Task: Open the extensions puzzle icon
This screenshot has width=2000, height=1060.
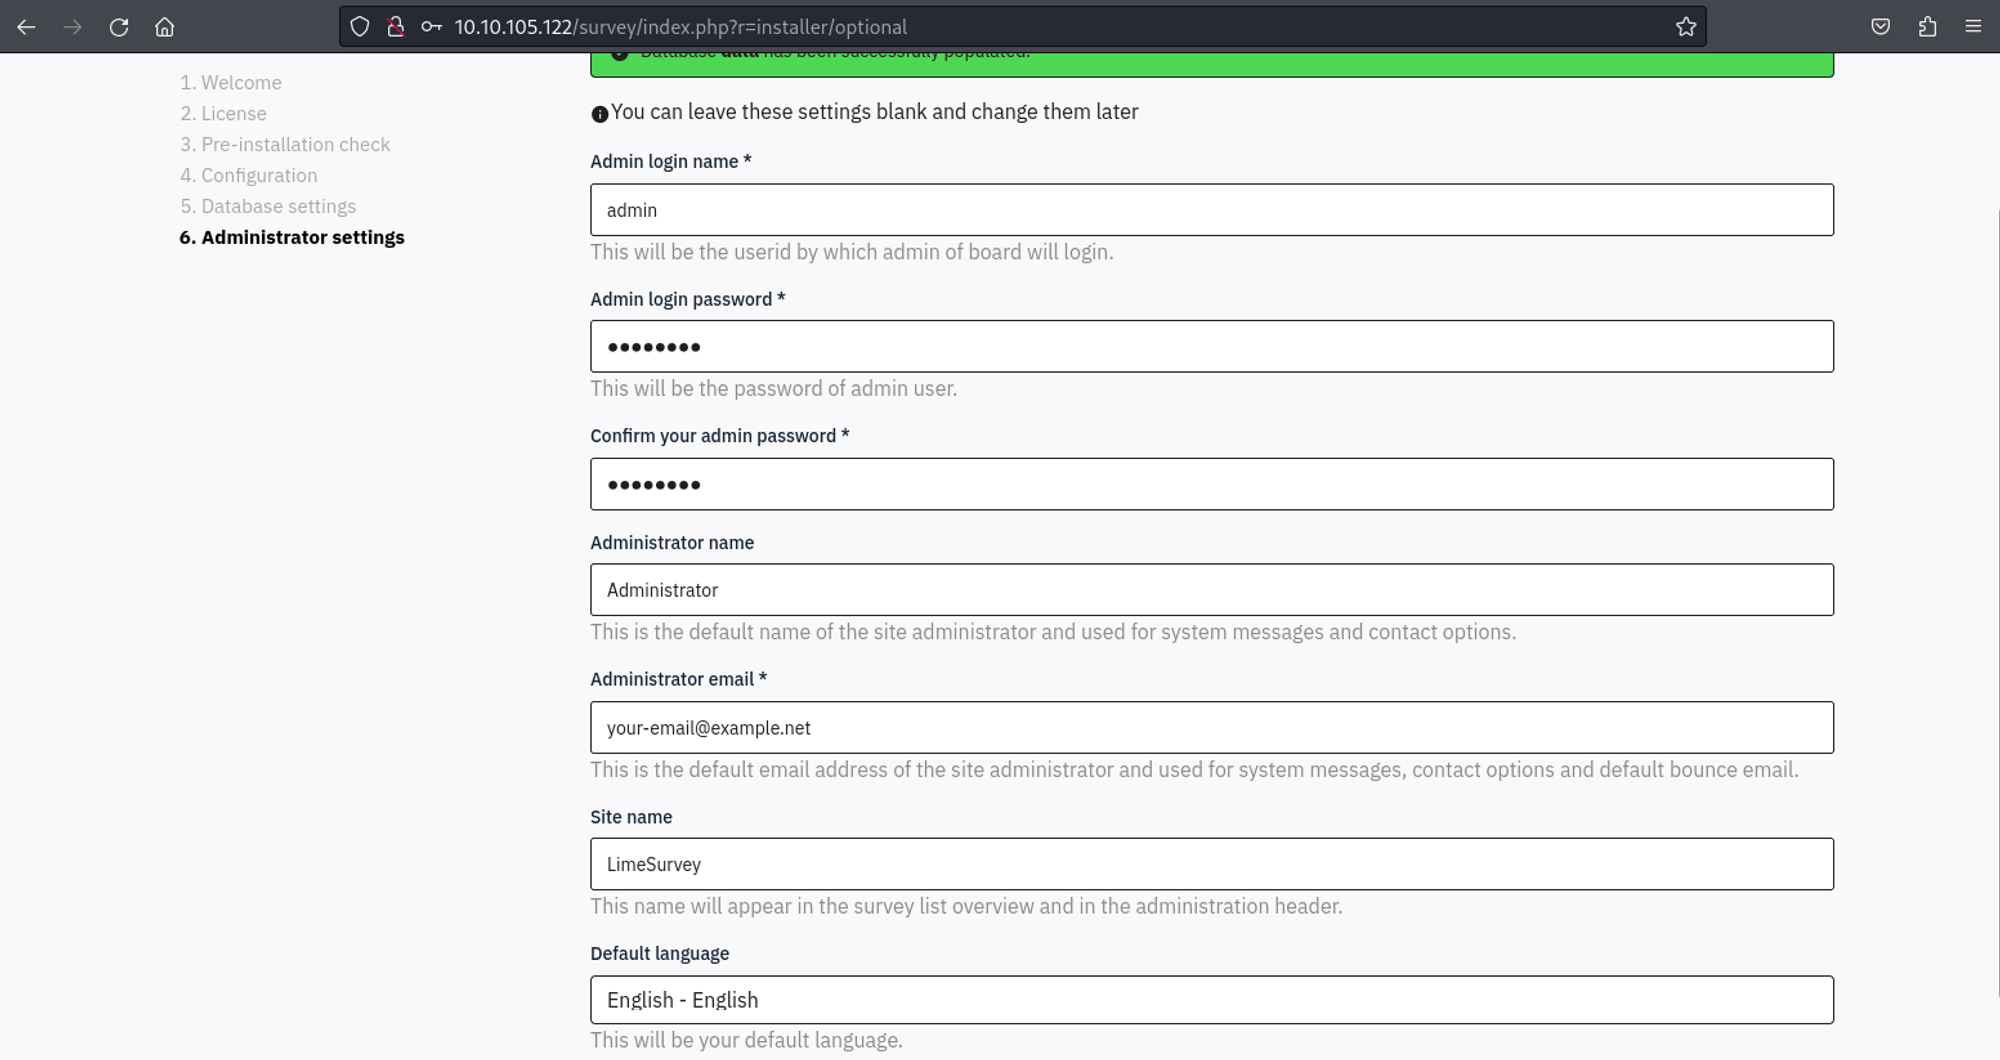Action: (x=1927, y=27)
